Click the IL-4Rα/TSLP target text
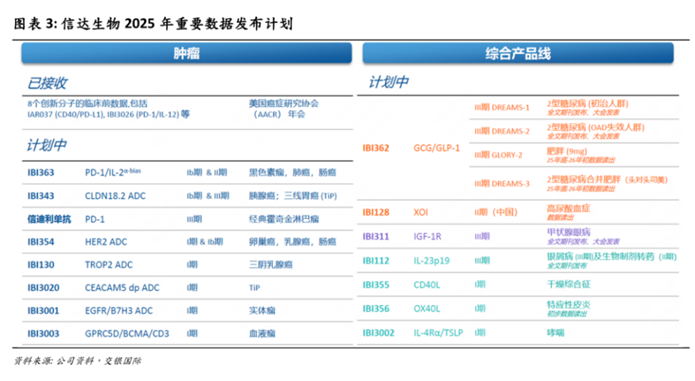 tap(438, 333)
